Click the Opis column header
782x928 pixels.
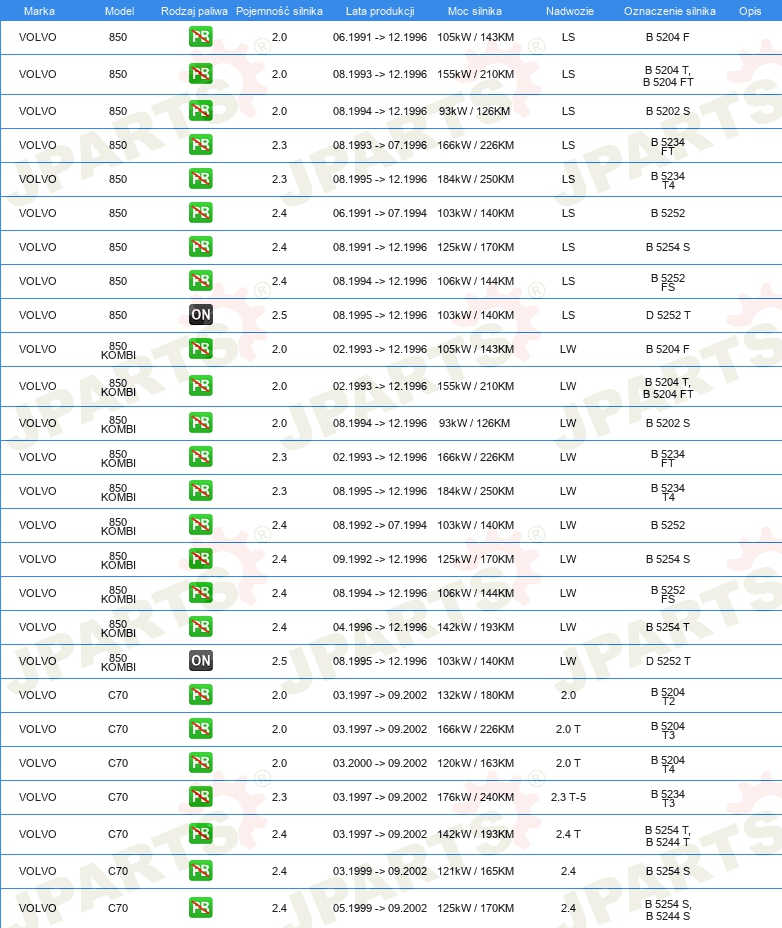(x=750, y=11)
